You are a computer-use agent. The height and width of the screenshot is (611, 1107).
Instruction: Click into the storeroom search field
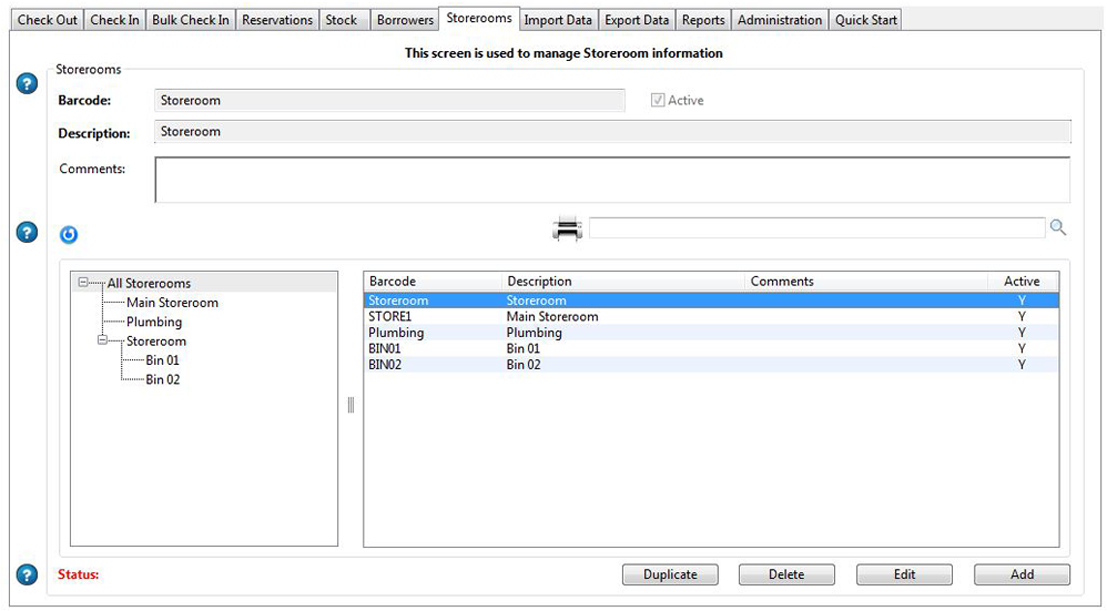click(x=816, y=228)
